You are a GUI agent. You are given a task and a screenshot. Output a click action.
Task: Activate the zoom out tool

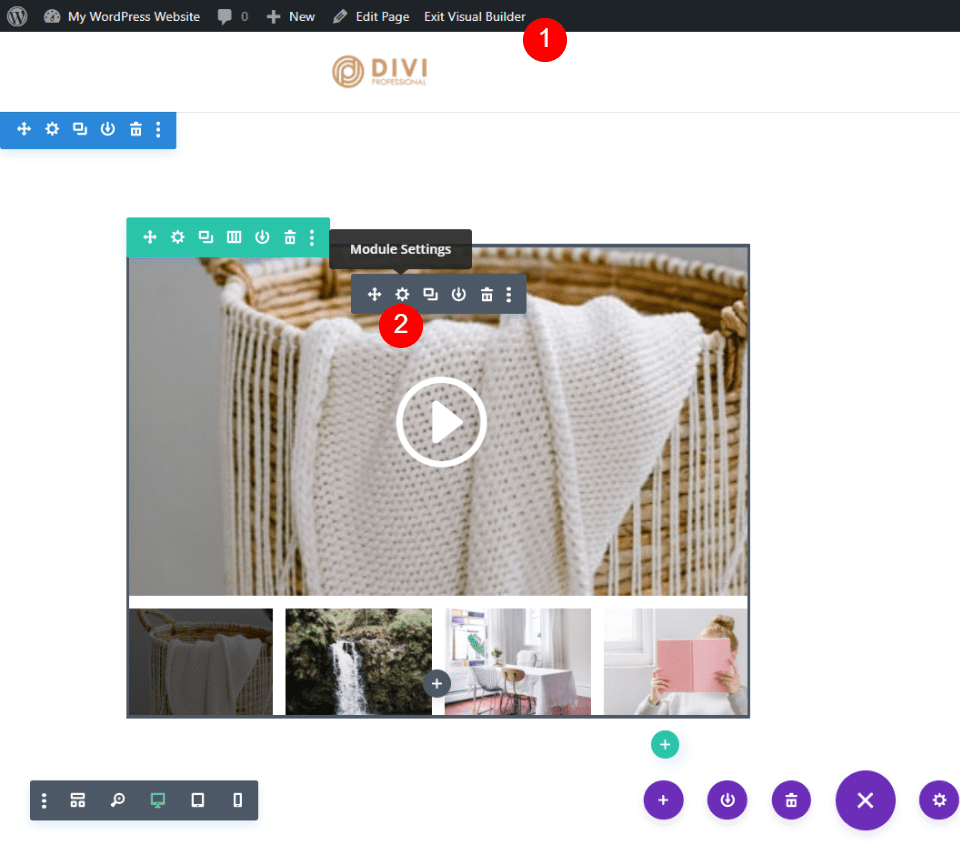118,800
